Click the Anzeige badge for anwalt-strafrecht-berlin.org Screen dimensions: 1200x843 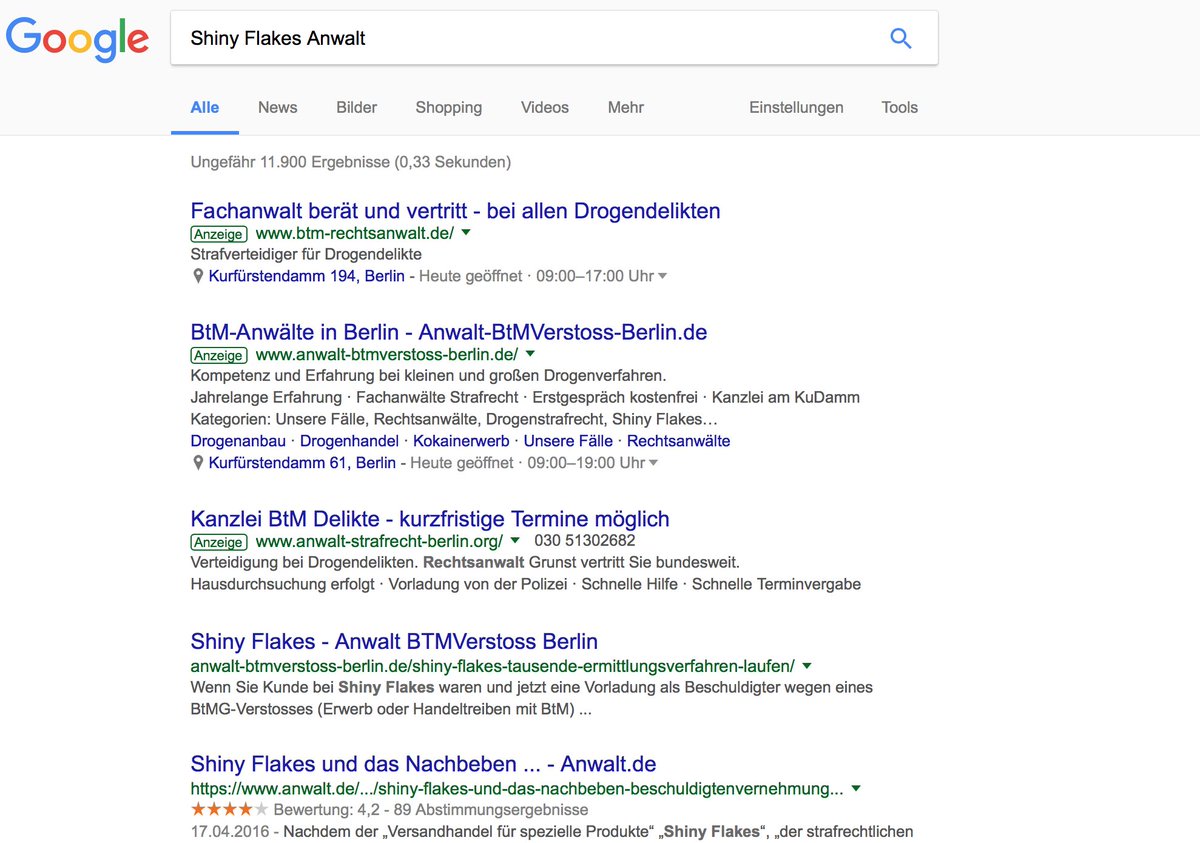219,542
